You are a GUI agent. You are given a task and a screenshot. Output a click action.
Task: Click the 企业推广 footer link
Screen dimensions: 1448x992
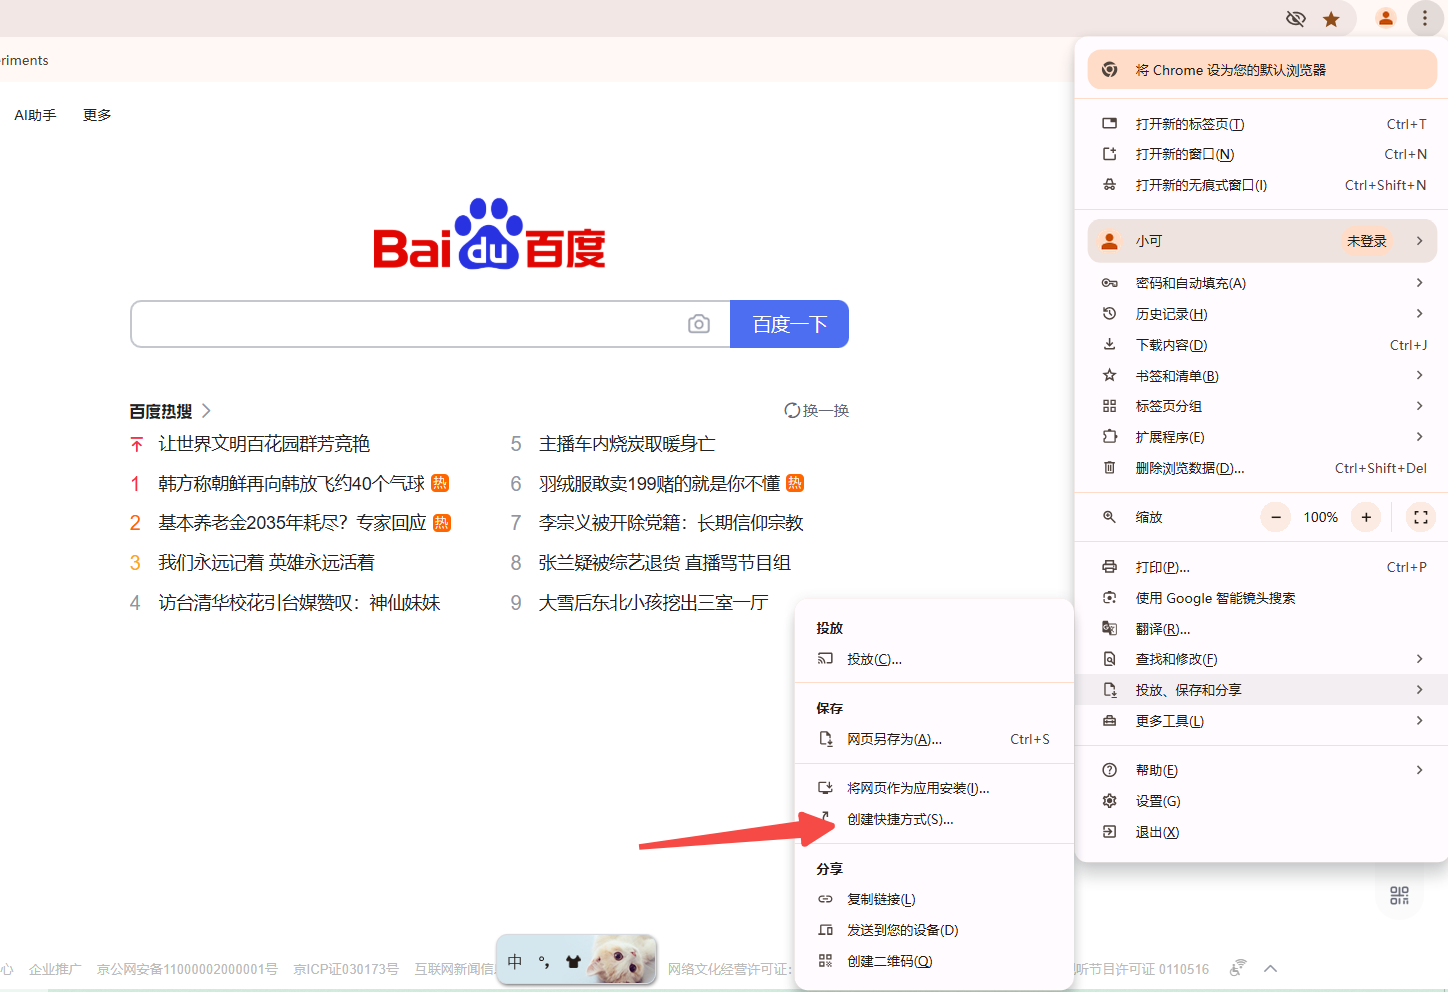[x=55, y=969]
